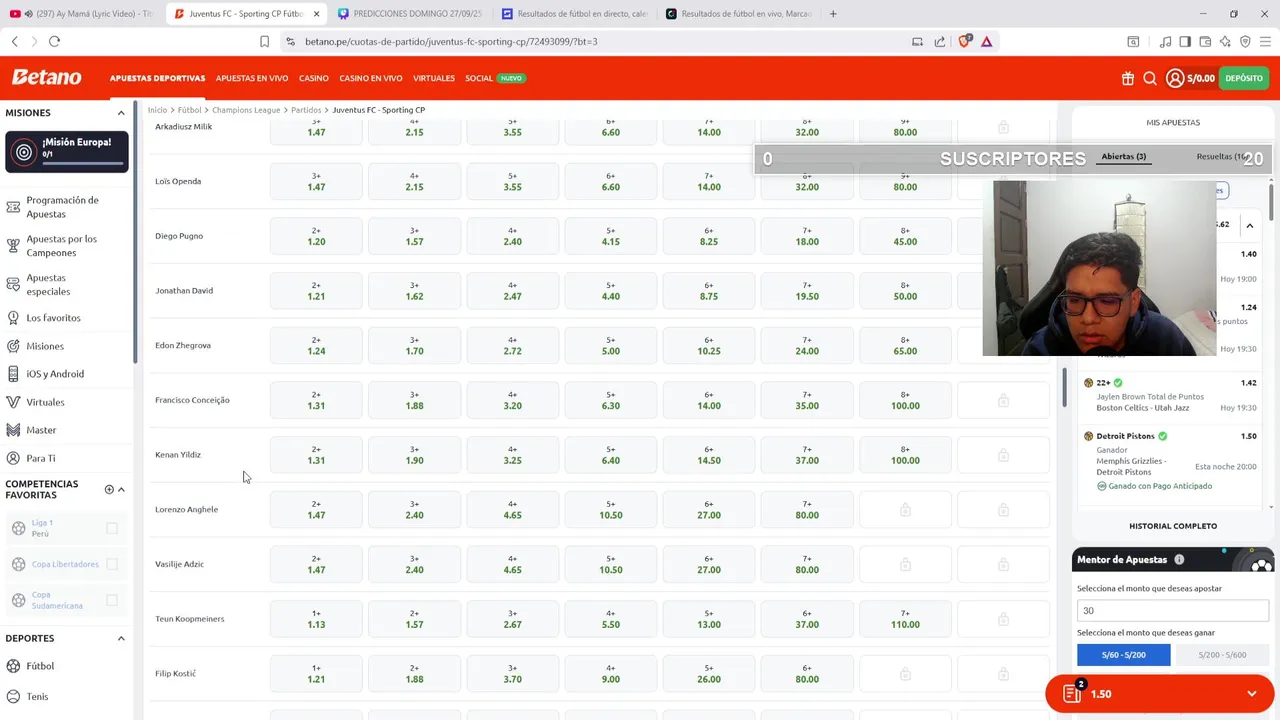Open a new browser tab
Screen dimensions: 1280x720
(x=833, y=14)
